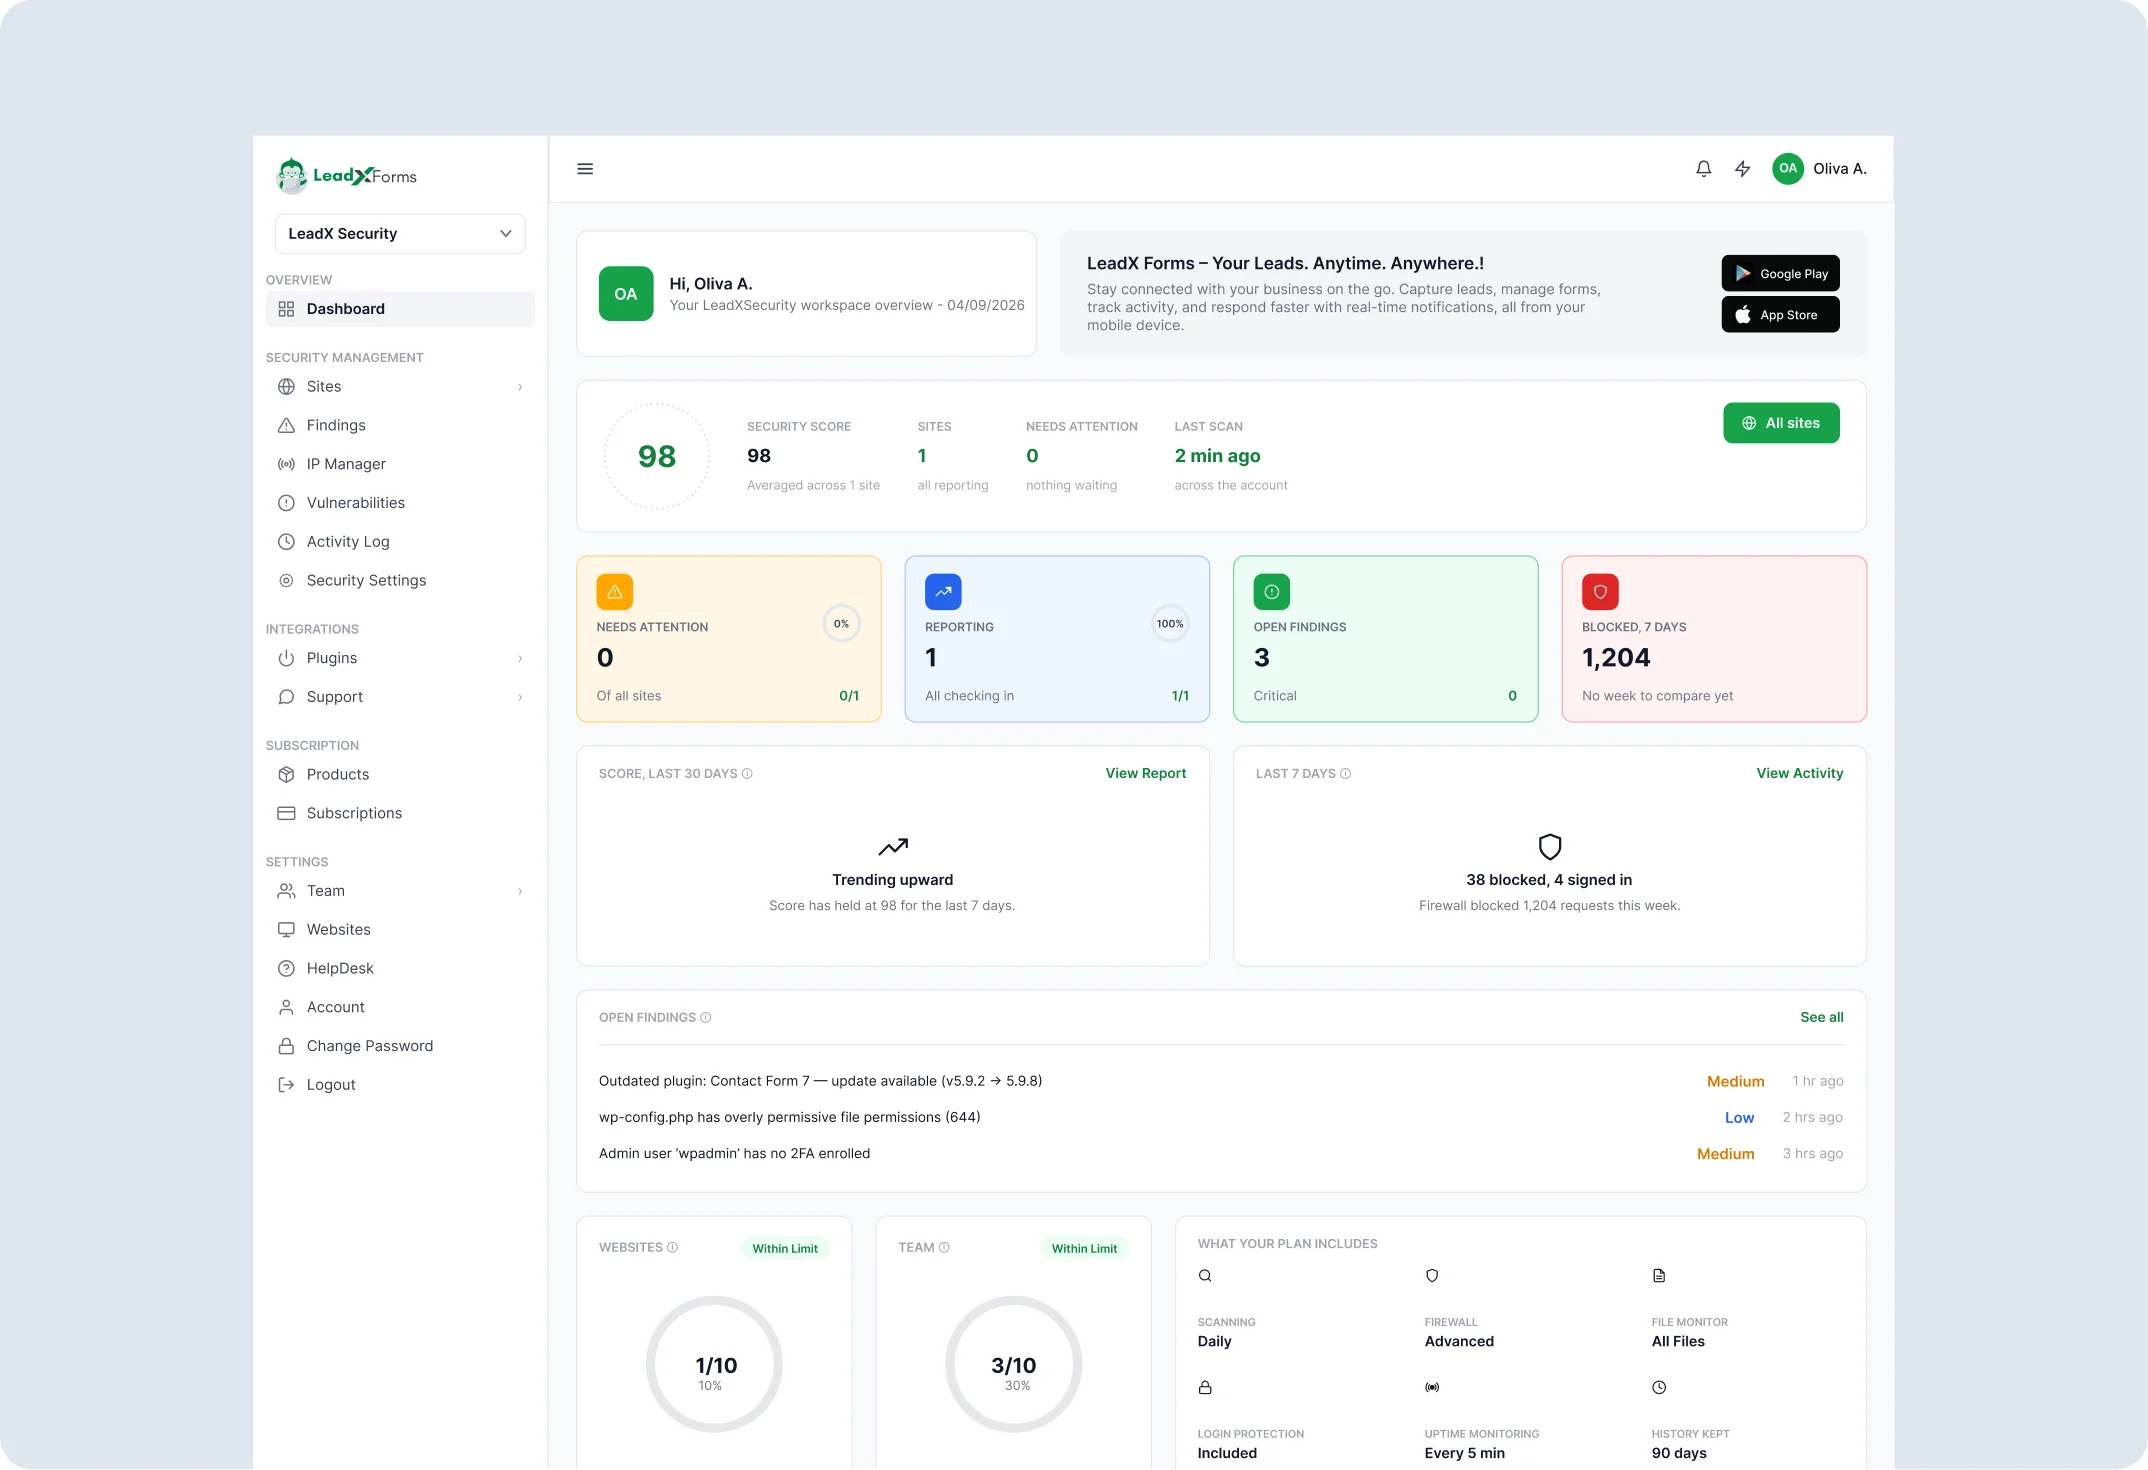Select Logout in sidebar
This screenshot has height=1470, width=2148.
[x=400, y=1085]
